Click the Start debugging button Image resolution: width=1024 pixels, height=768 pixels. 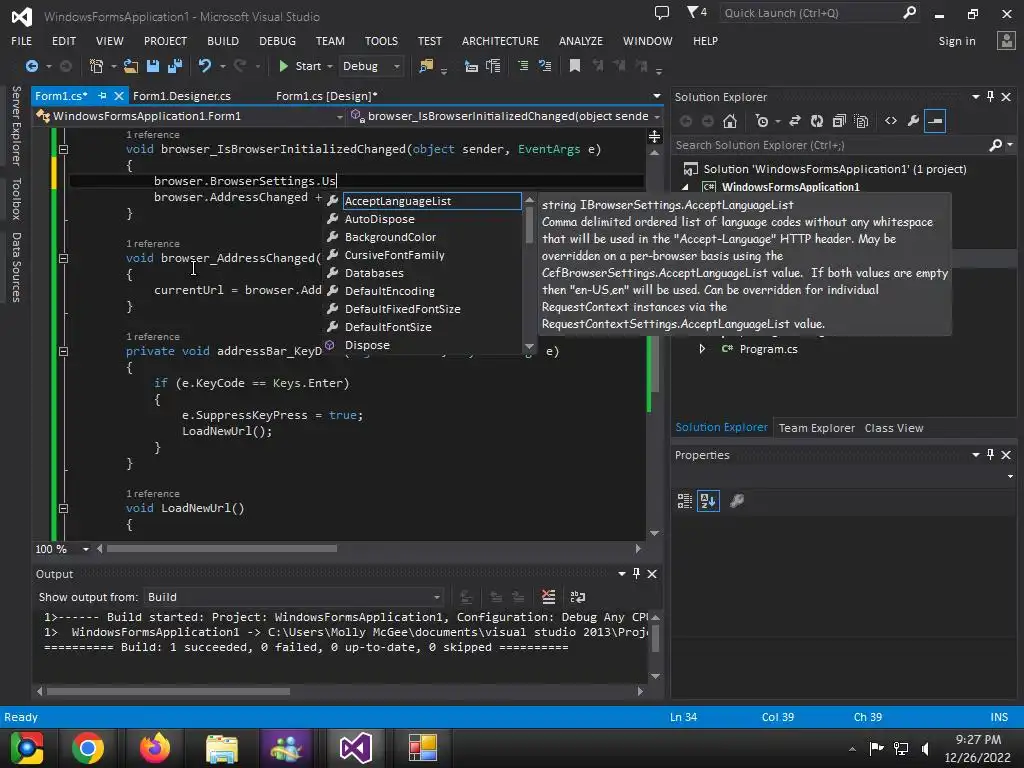(x=300, y=66)
